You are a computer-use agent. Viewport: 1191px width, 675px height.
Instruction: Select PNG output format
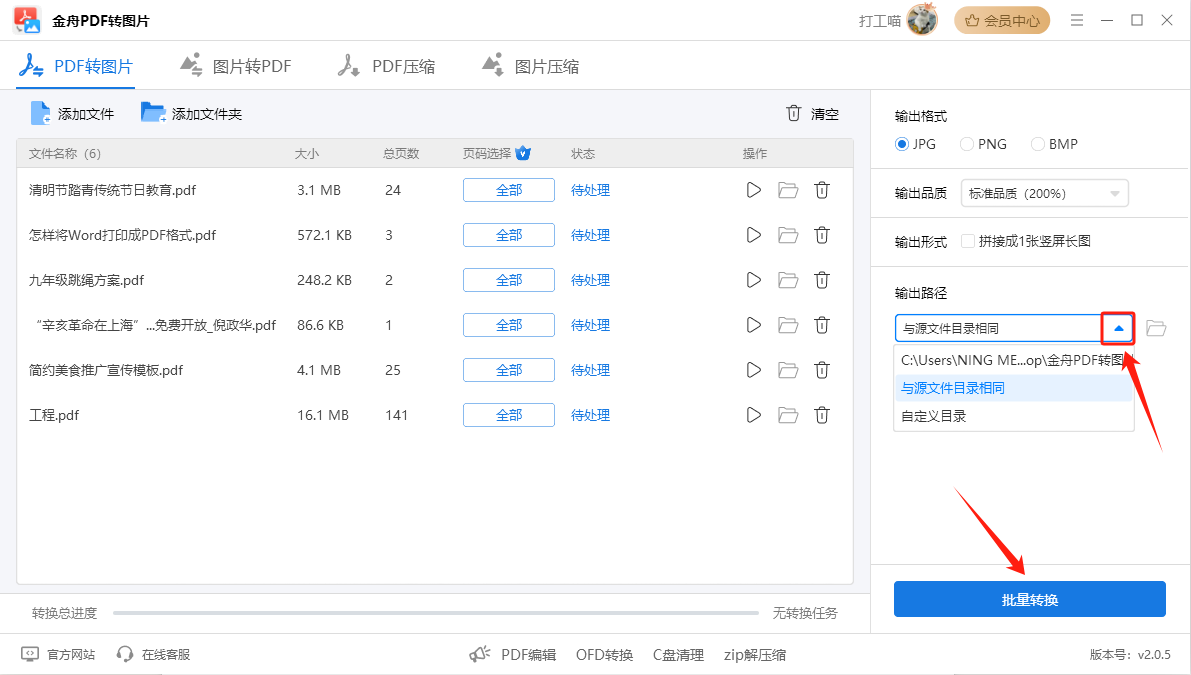[x=984, y=144]
